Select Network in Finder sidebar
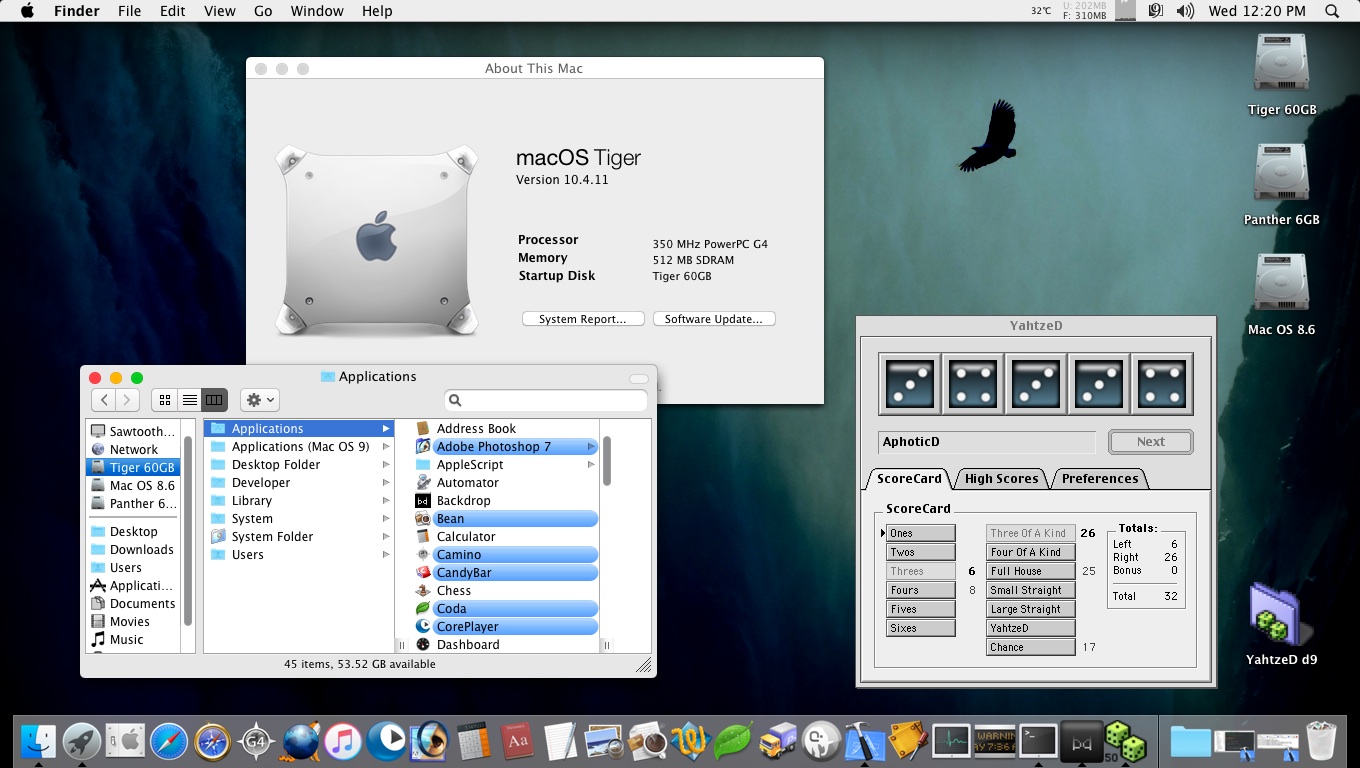Viewport: 1360px width, 768px height. point(134,450)
